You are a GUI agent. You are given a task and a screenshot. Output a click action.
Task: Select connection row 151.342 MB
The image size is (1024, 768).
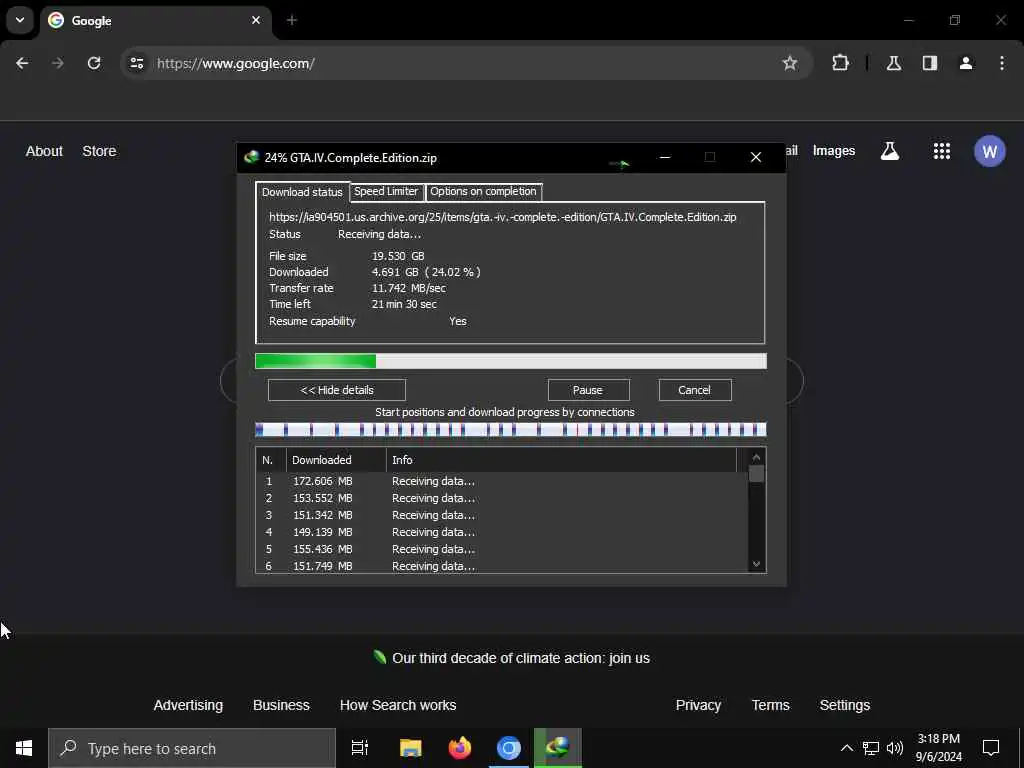[x=502, y=515]
